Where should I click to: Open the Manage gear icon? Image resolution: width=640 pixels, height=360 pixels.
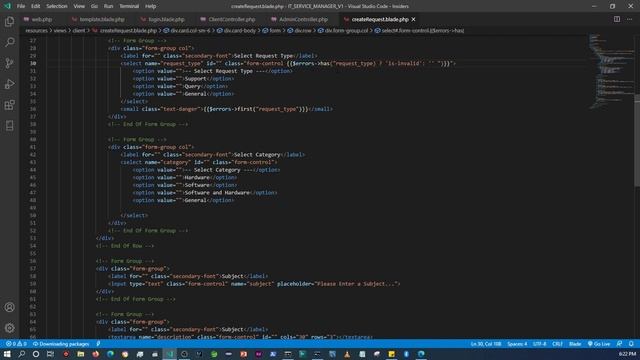click(9, 328)
